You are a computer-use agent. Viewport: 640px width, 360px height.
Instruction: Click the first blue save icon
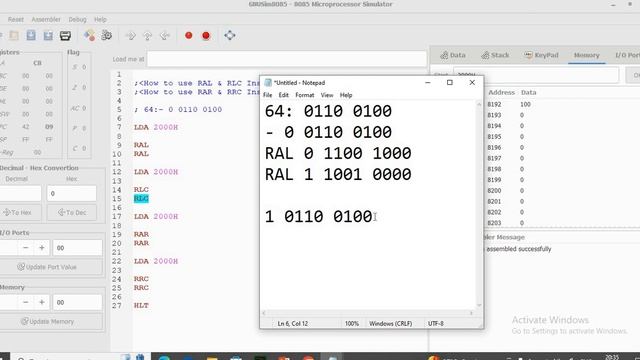(31, 36)
